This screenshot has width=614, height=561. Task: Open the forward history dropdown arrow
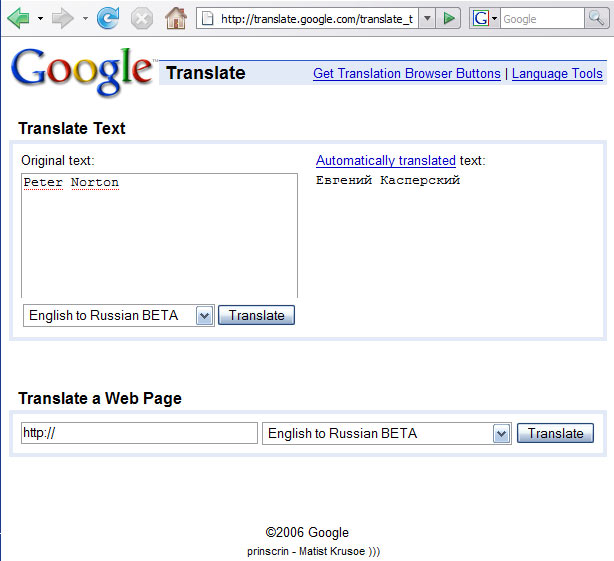point(85,18)
